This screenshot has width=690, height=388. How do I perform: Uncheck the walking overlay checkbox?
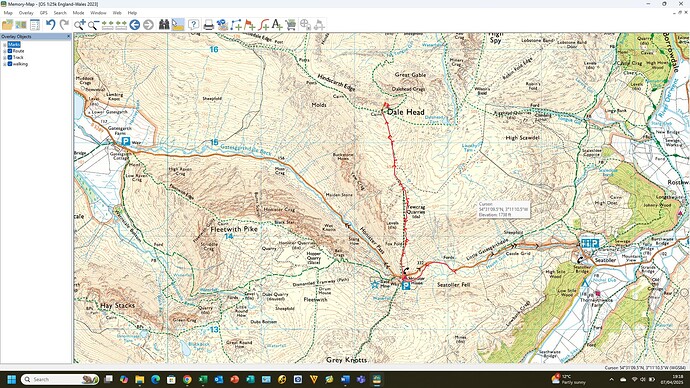[x=10, y=64]
